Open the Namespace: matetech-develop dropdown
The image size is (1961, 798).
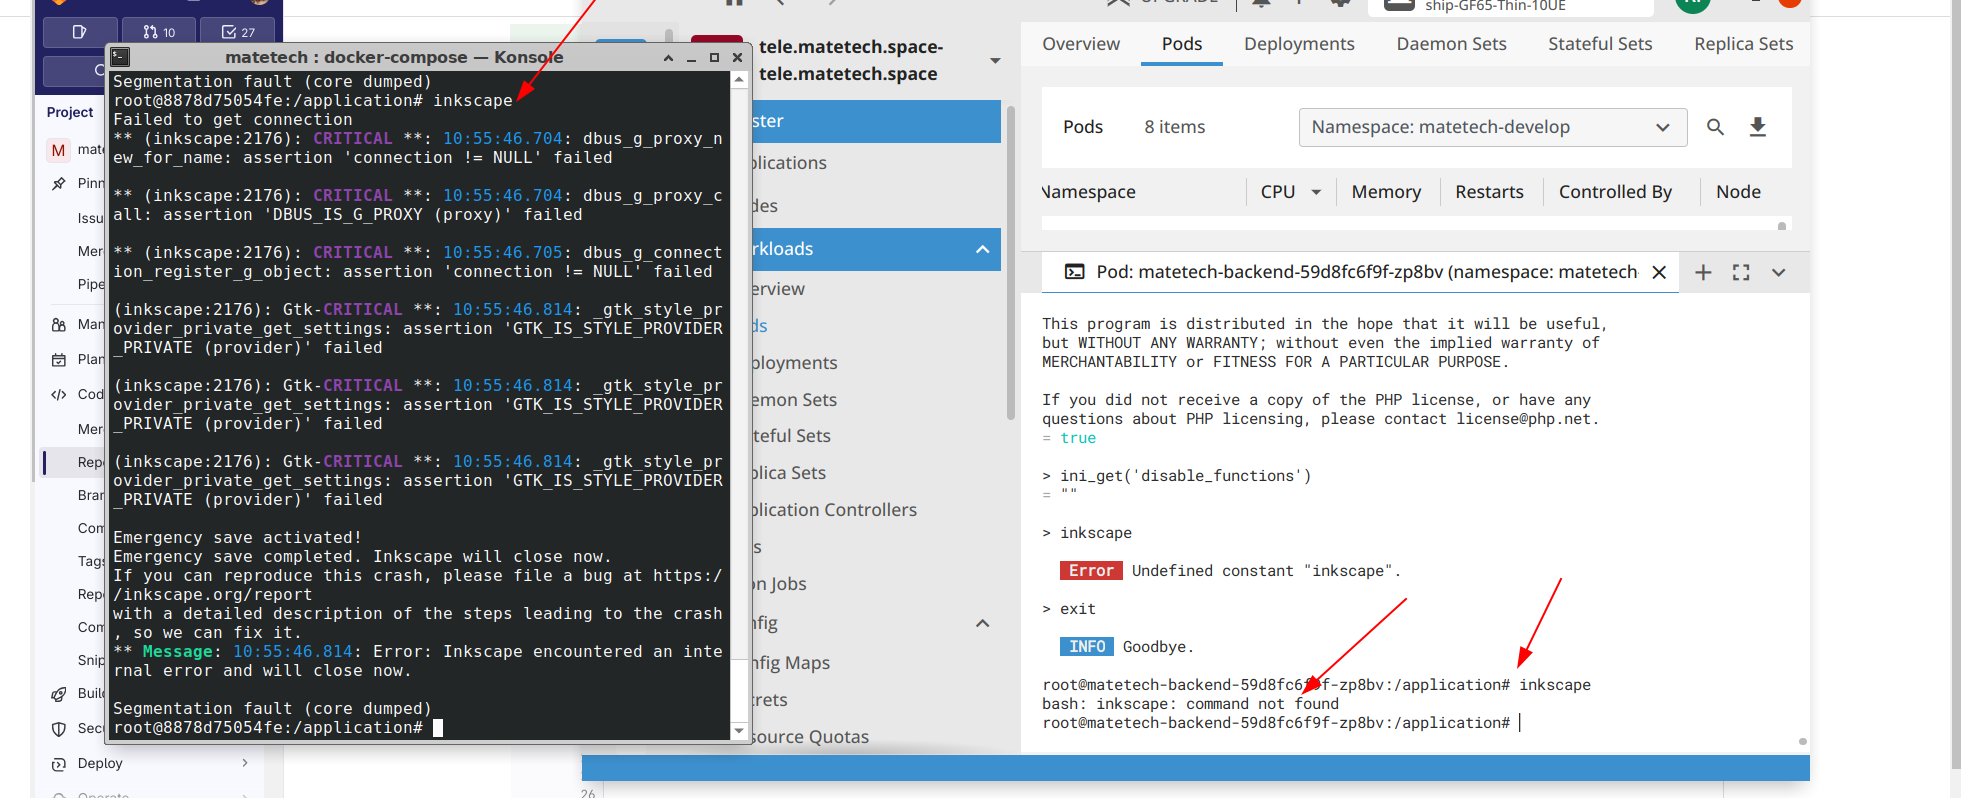click(1492, 127)
